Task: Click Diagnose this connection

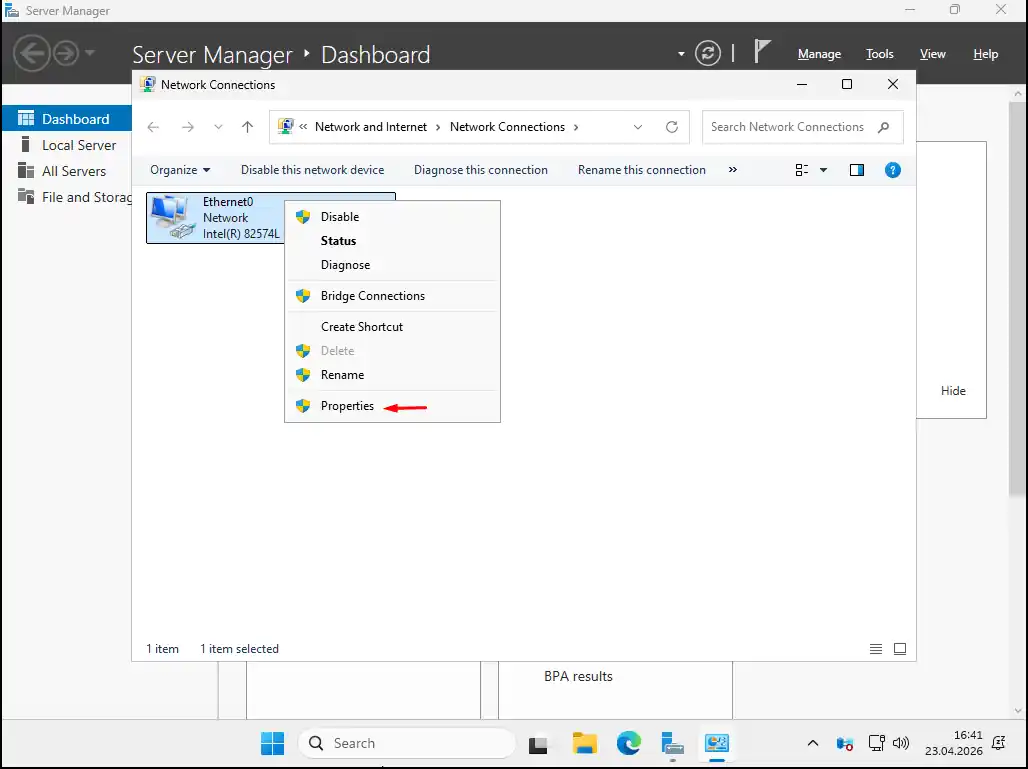Action: point(481,170)
